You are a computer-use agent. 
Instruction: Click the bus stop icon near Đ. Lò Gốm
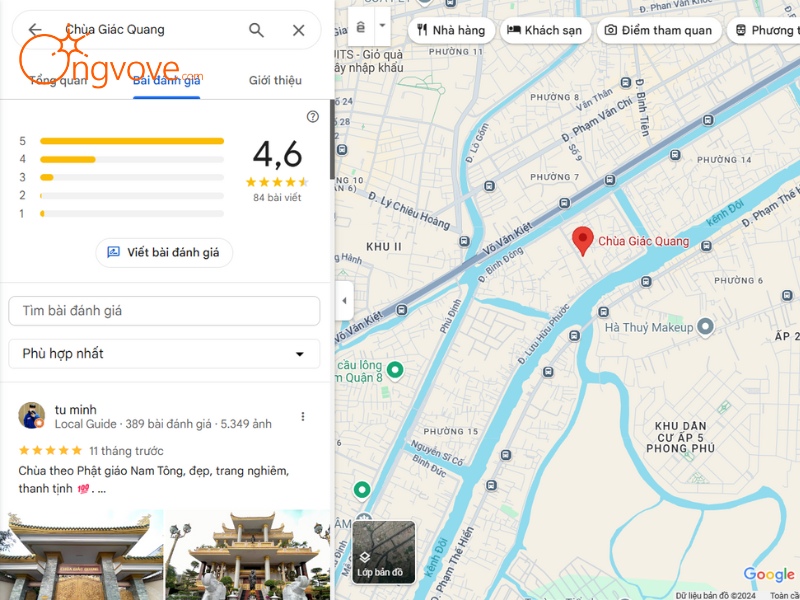tap(489, 186)
